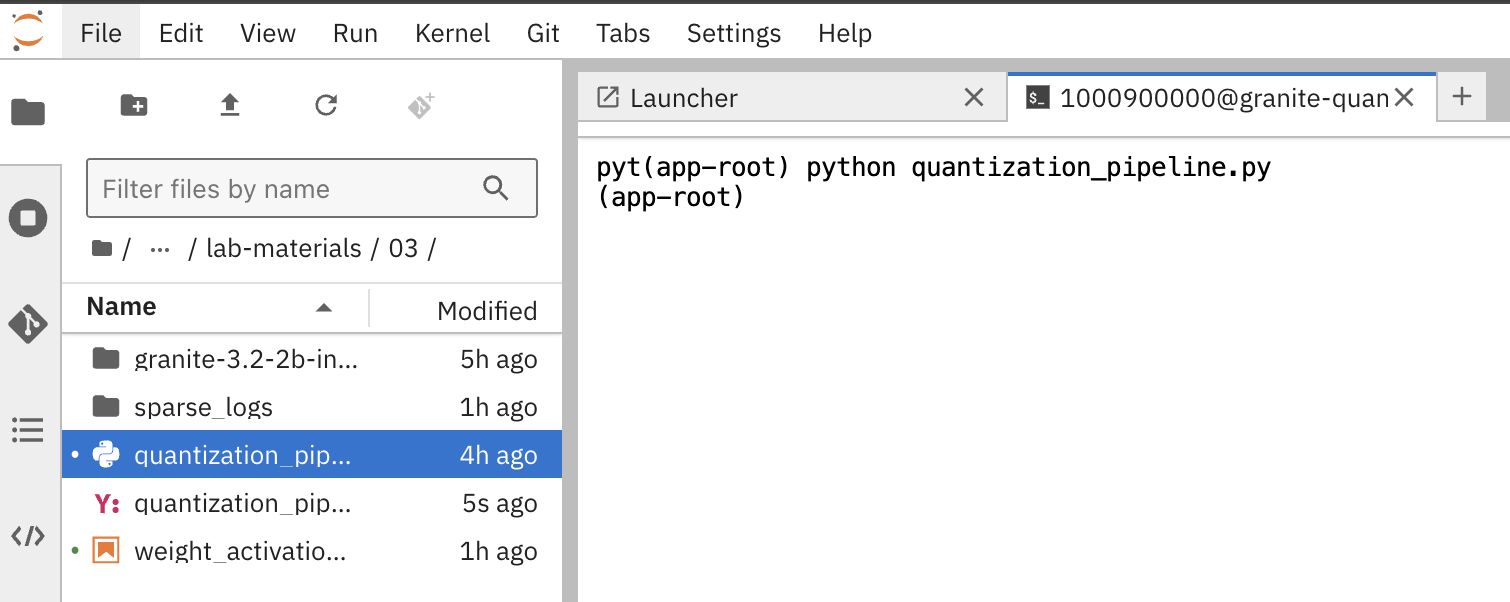The width and height of the screenshot is (1510, 602).
Task: Select the sparse_logs folder
Action: (x=312, y=407)
